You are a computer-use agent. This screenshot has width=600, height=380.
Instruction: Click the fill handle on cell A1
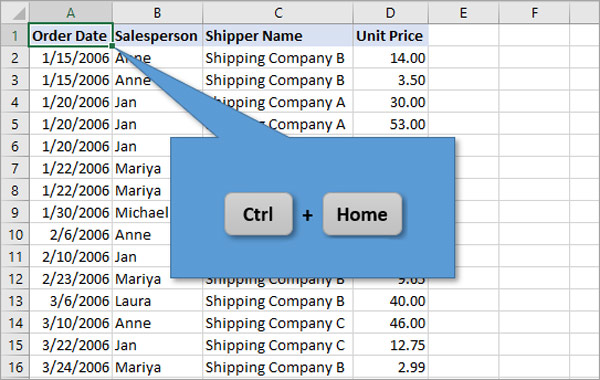[x=112, y=46]
